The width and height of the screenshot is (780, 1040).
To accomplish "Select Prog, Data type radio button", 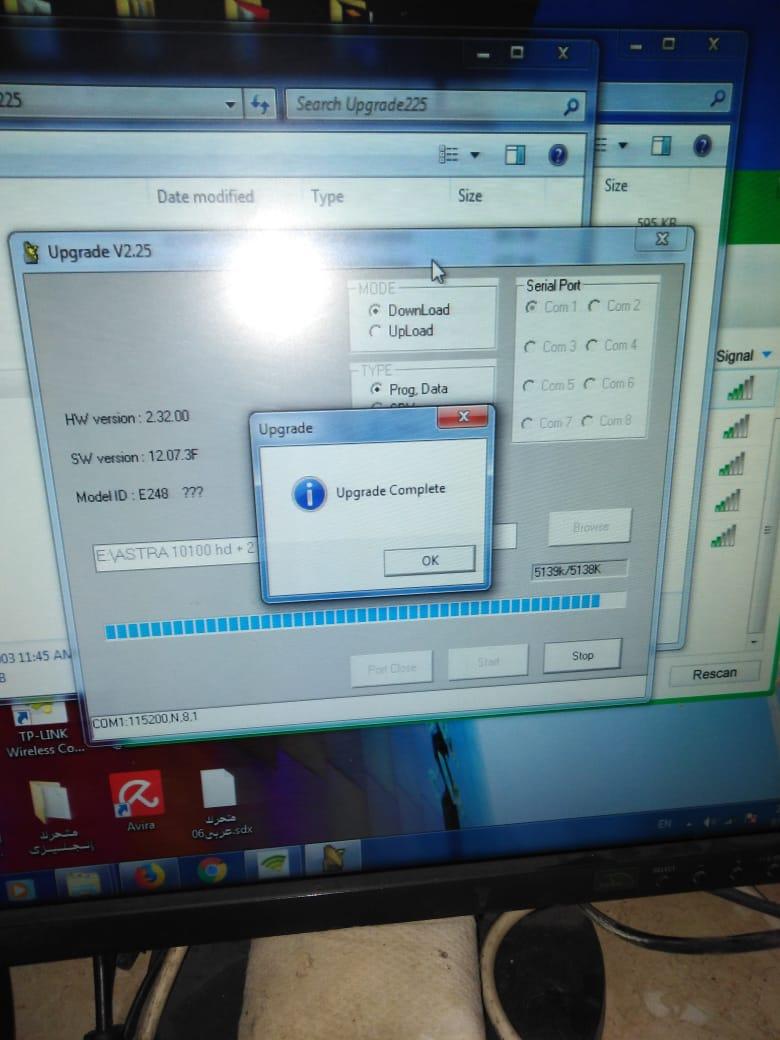I will (x=376, y=389).
